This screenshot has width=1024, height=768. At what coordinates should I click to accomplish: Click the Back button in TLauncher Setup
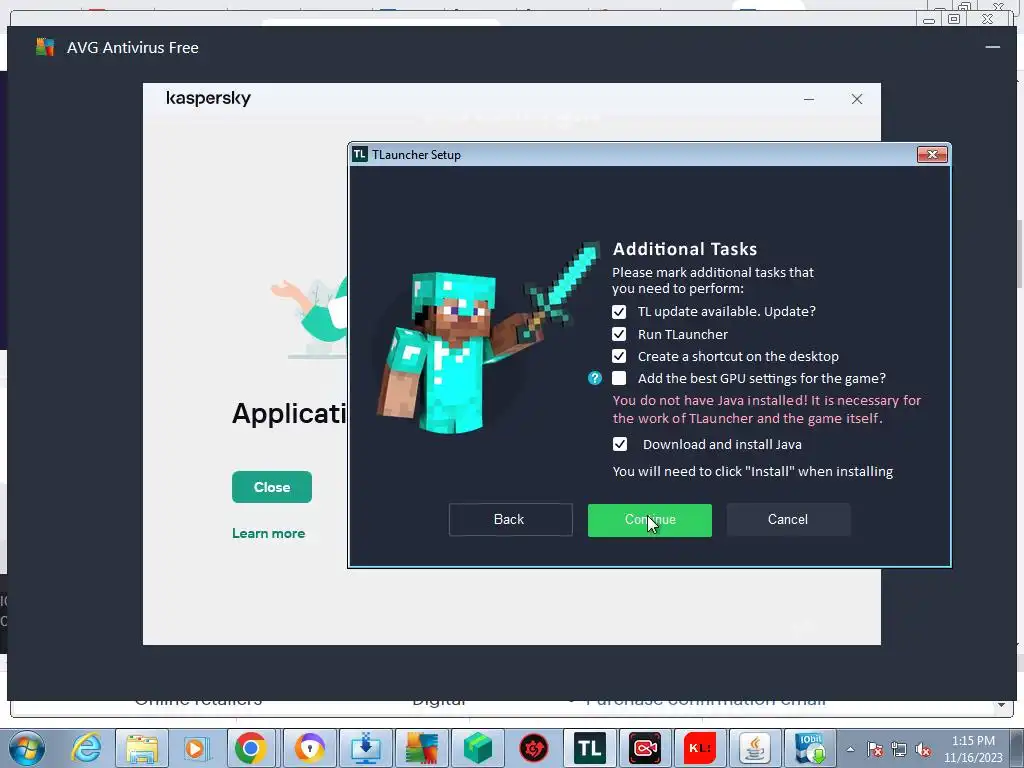tap(510, 520)
